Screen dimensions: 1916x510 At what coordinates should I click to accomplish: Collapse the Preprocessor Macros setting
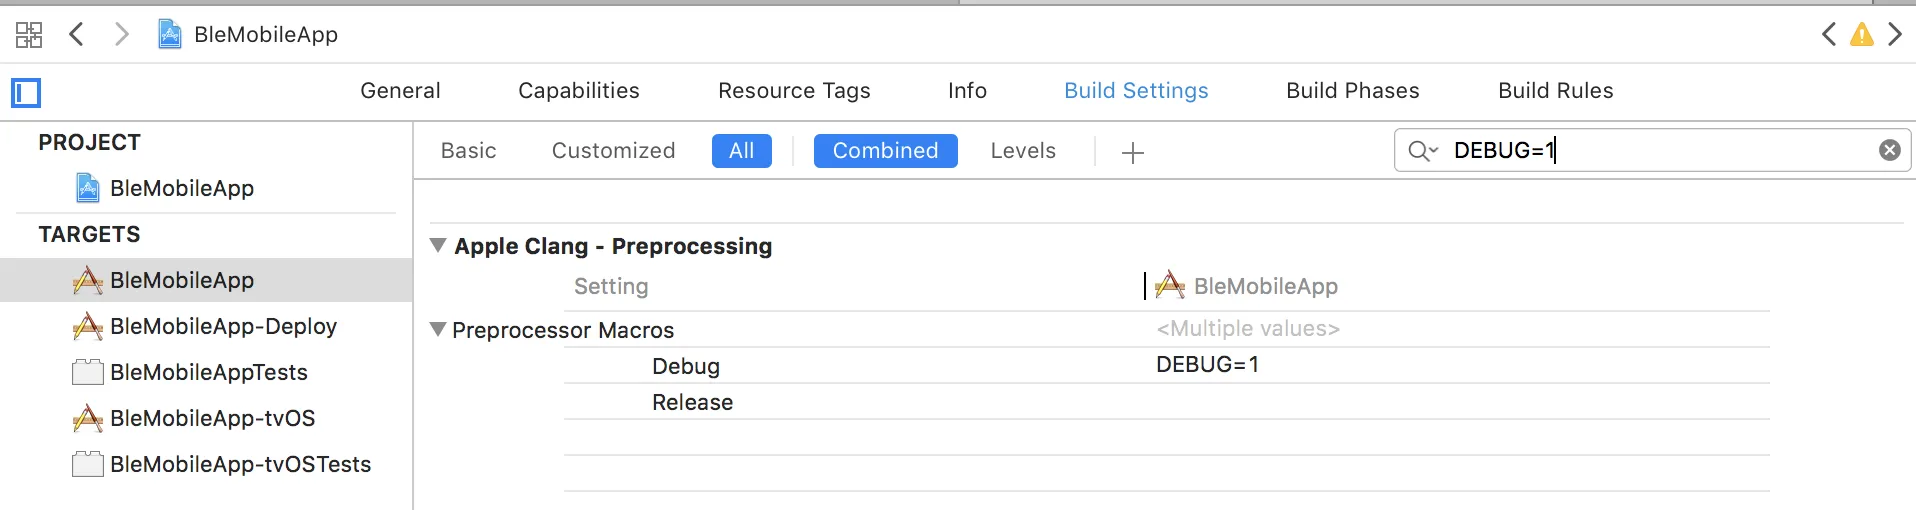point(438,329)
